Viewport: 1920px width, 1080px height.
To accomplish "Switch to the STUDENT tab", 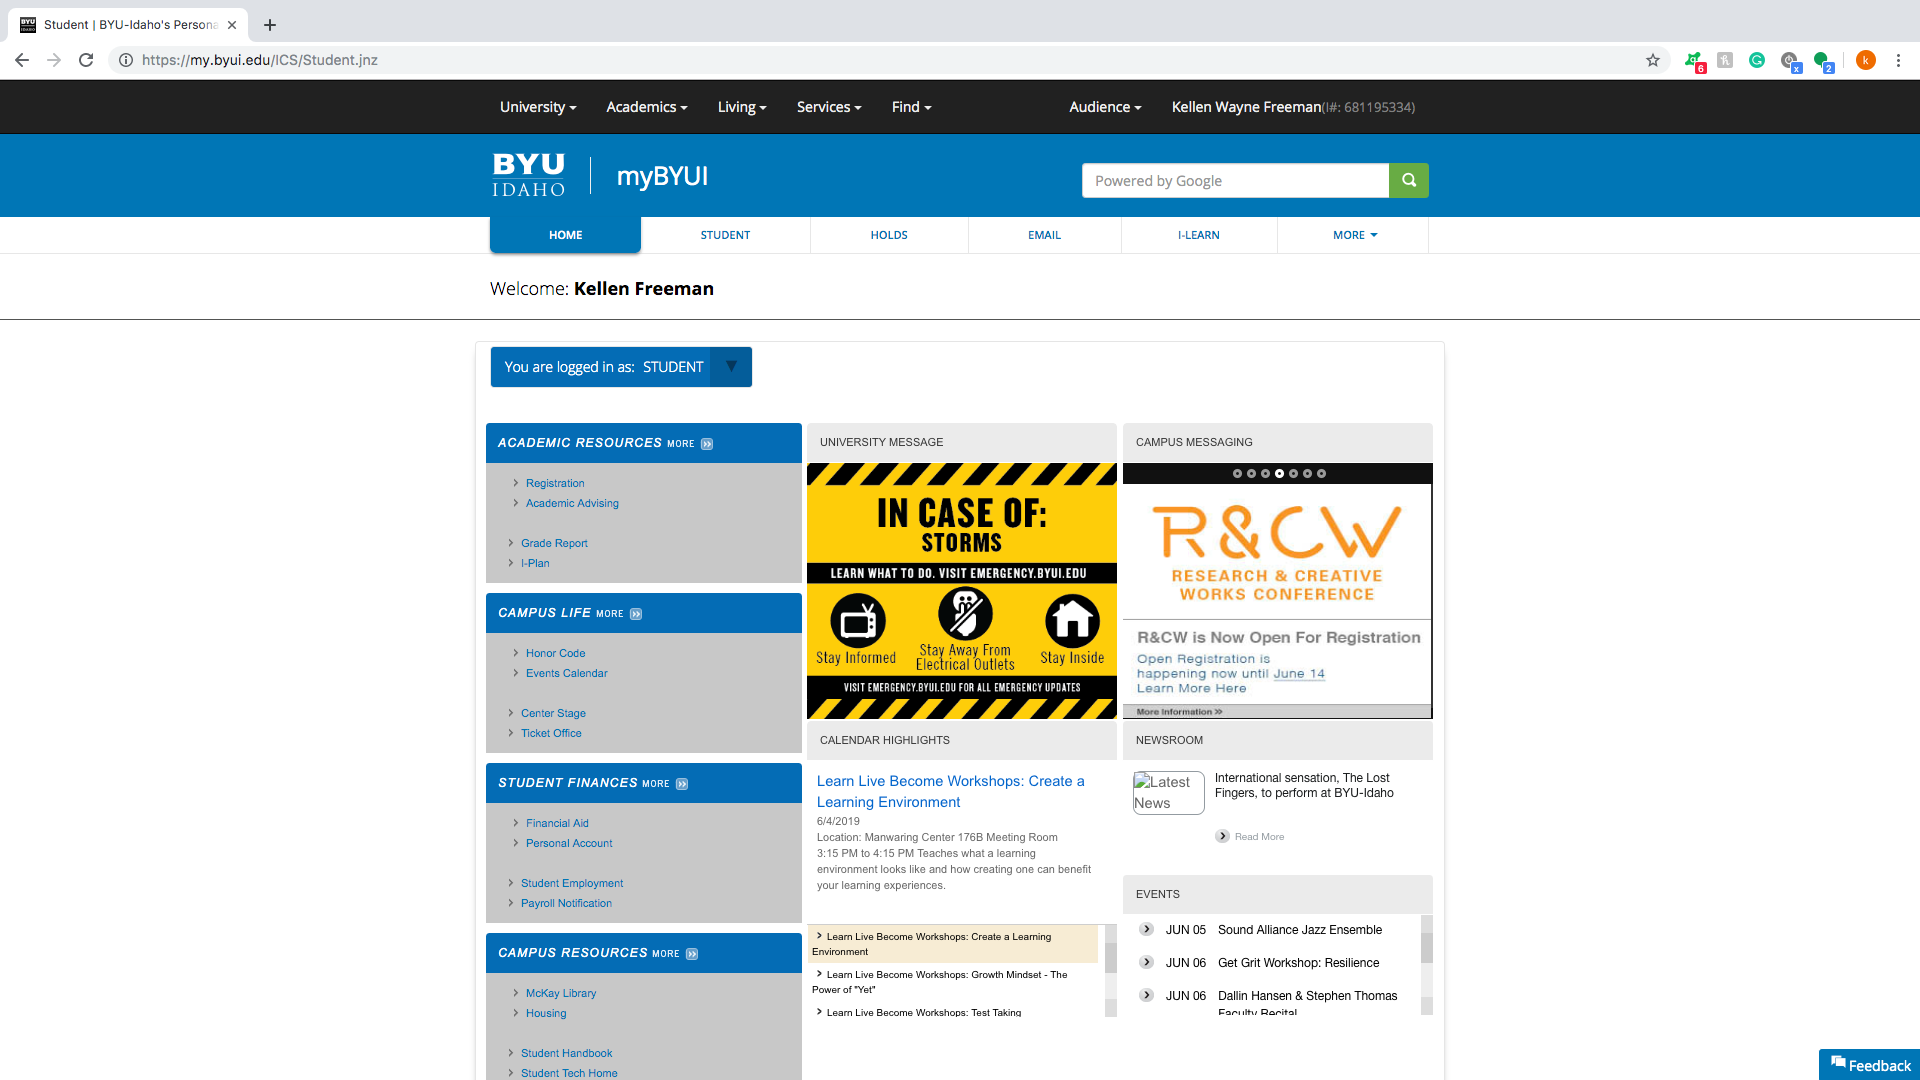I will tap(725, 235).
